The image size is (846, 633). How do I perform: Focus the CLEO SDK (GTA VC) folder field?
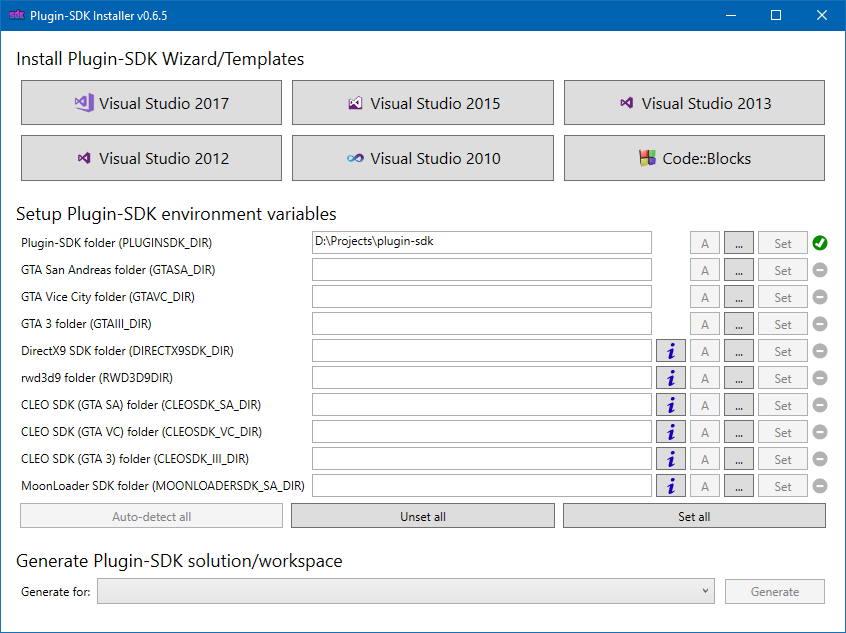pos(482,432)
